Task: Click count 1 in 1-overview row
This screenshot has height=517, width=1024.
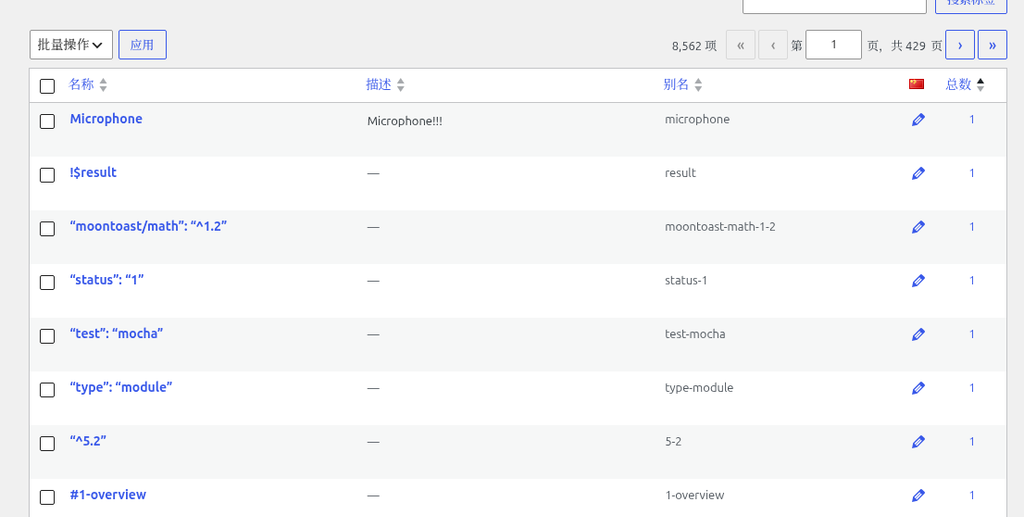Action: coord(972,495)
